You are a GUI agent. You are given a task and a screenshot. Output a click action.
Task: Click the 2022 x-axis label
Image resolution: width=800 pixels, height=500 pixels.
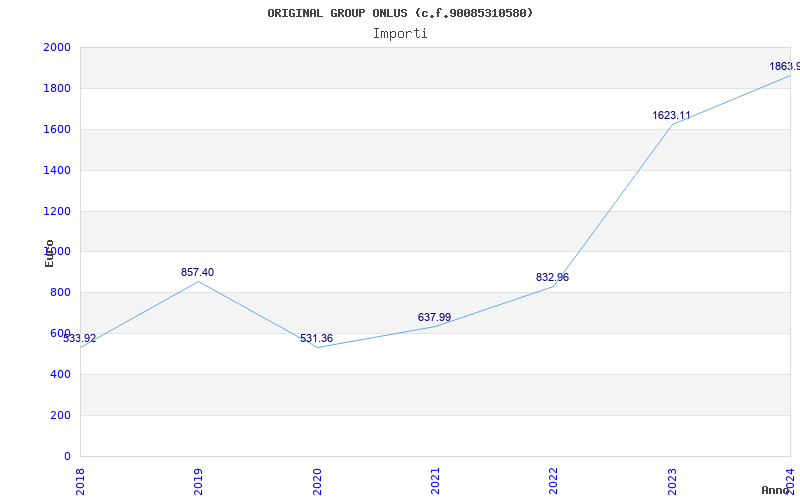click(553, 482)
